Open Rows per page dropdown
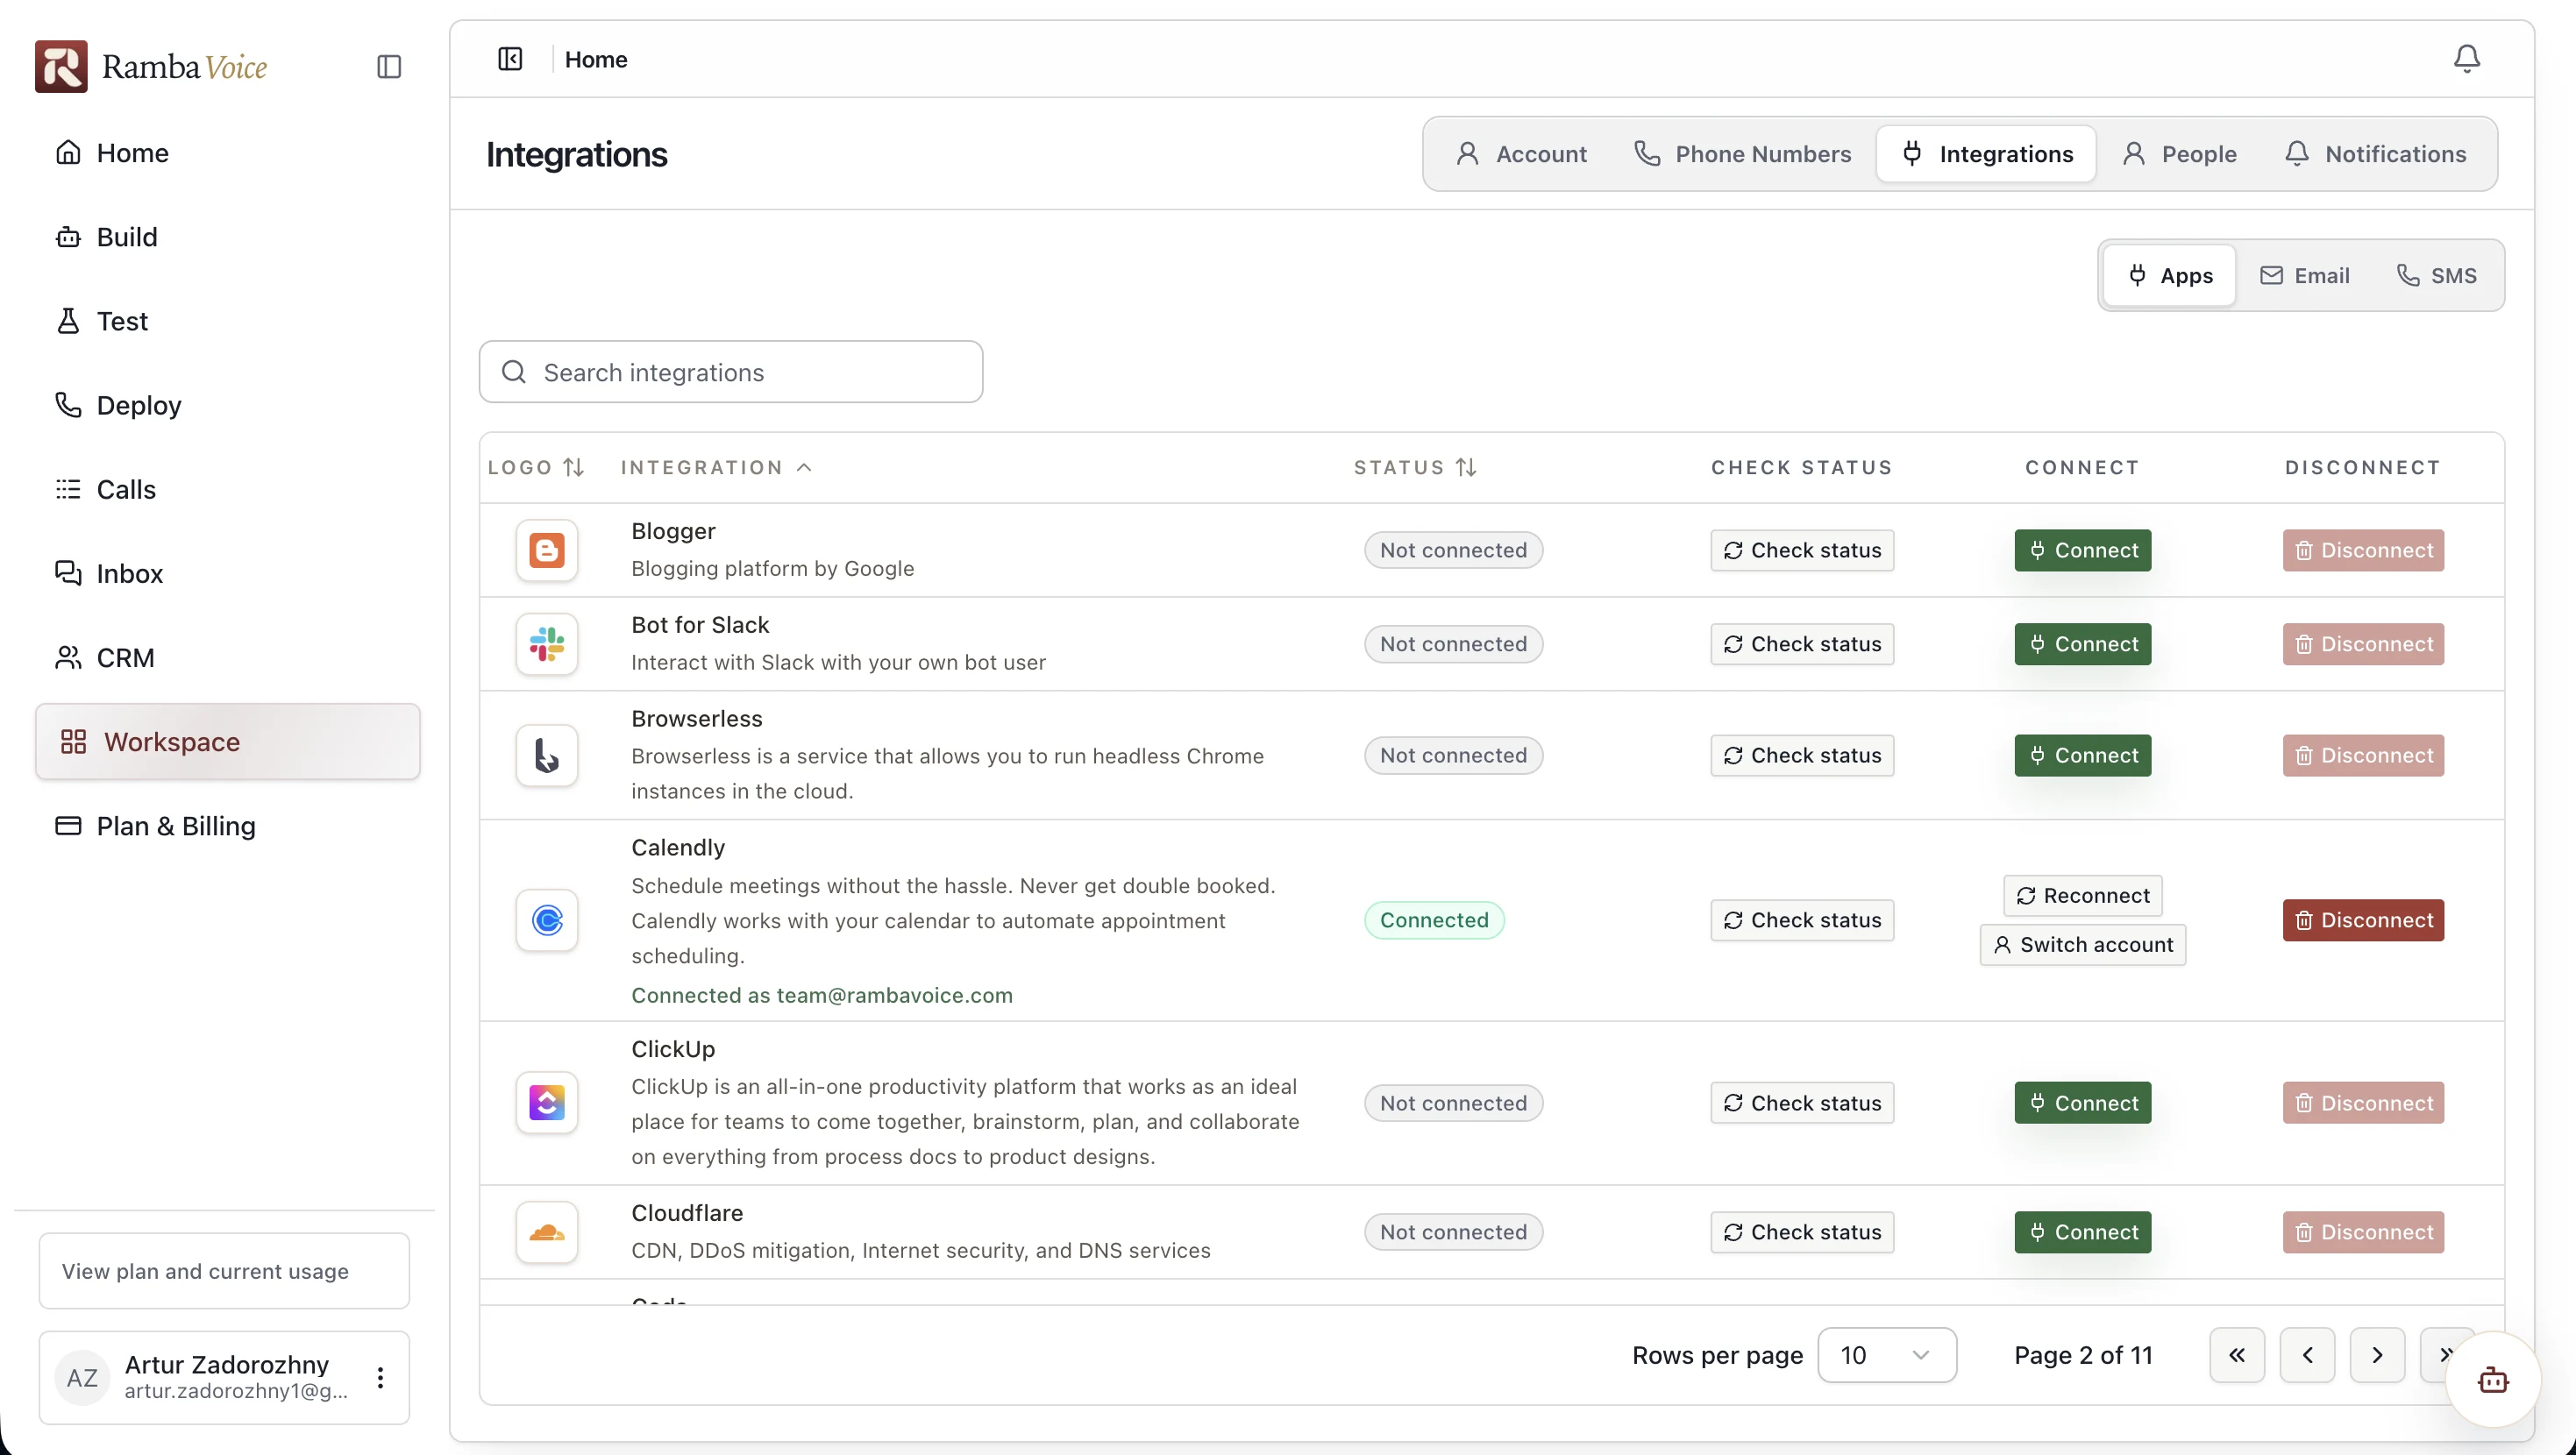2576x1455 pixels. (1886, 1355)
